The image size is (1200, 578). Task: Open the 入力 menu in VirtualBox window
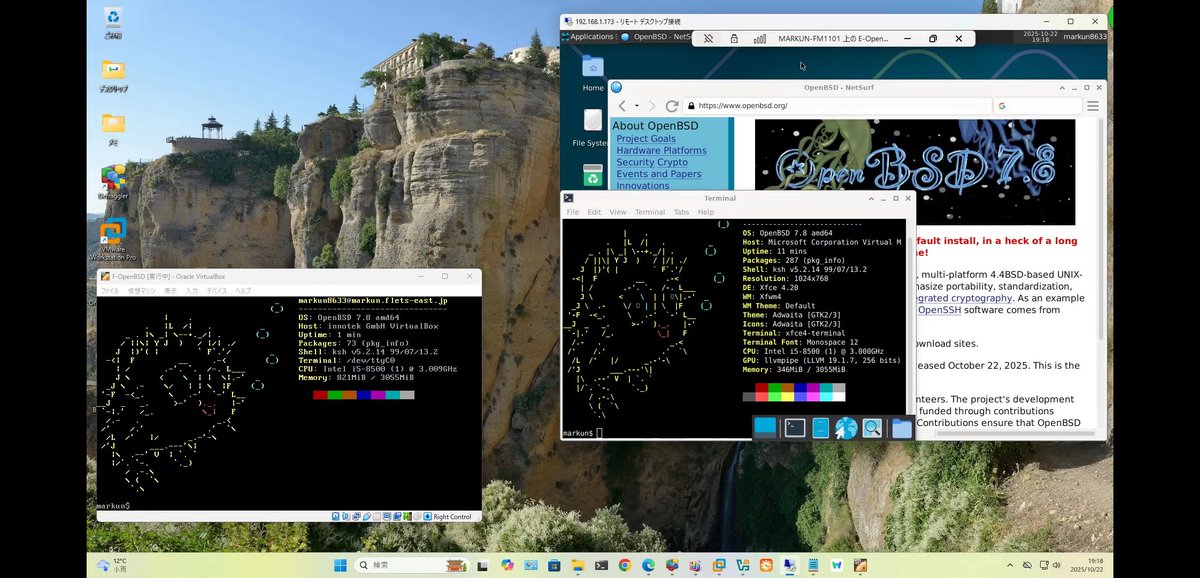pyautogui.click(x=192, y=291)
